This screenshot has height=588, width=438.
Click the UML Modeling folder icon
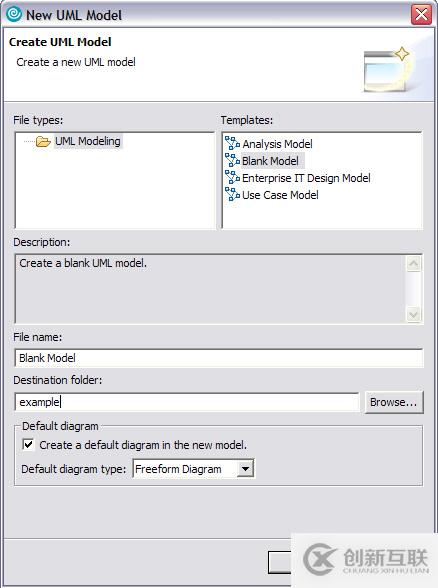43,142
